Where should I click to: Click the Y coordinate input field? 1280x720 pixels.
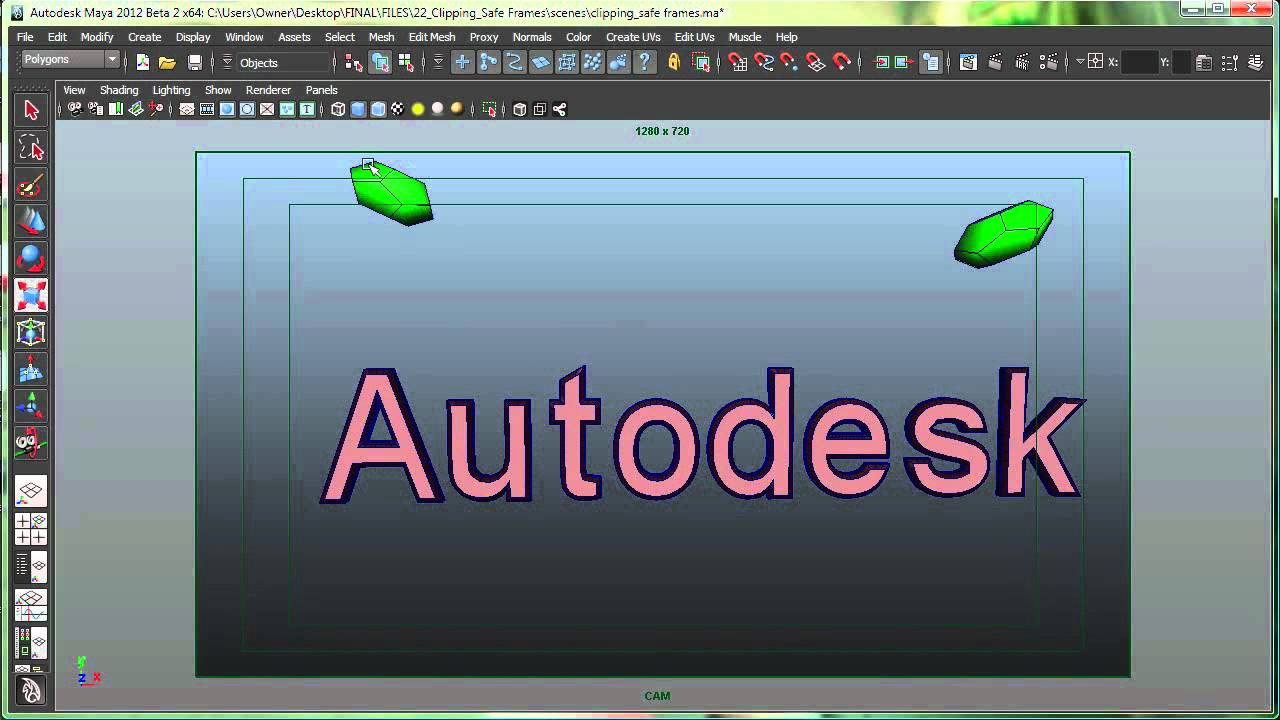[x=1181, y=62]
